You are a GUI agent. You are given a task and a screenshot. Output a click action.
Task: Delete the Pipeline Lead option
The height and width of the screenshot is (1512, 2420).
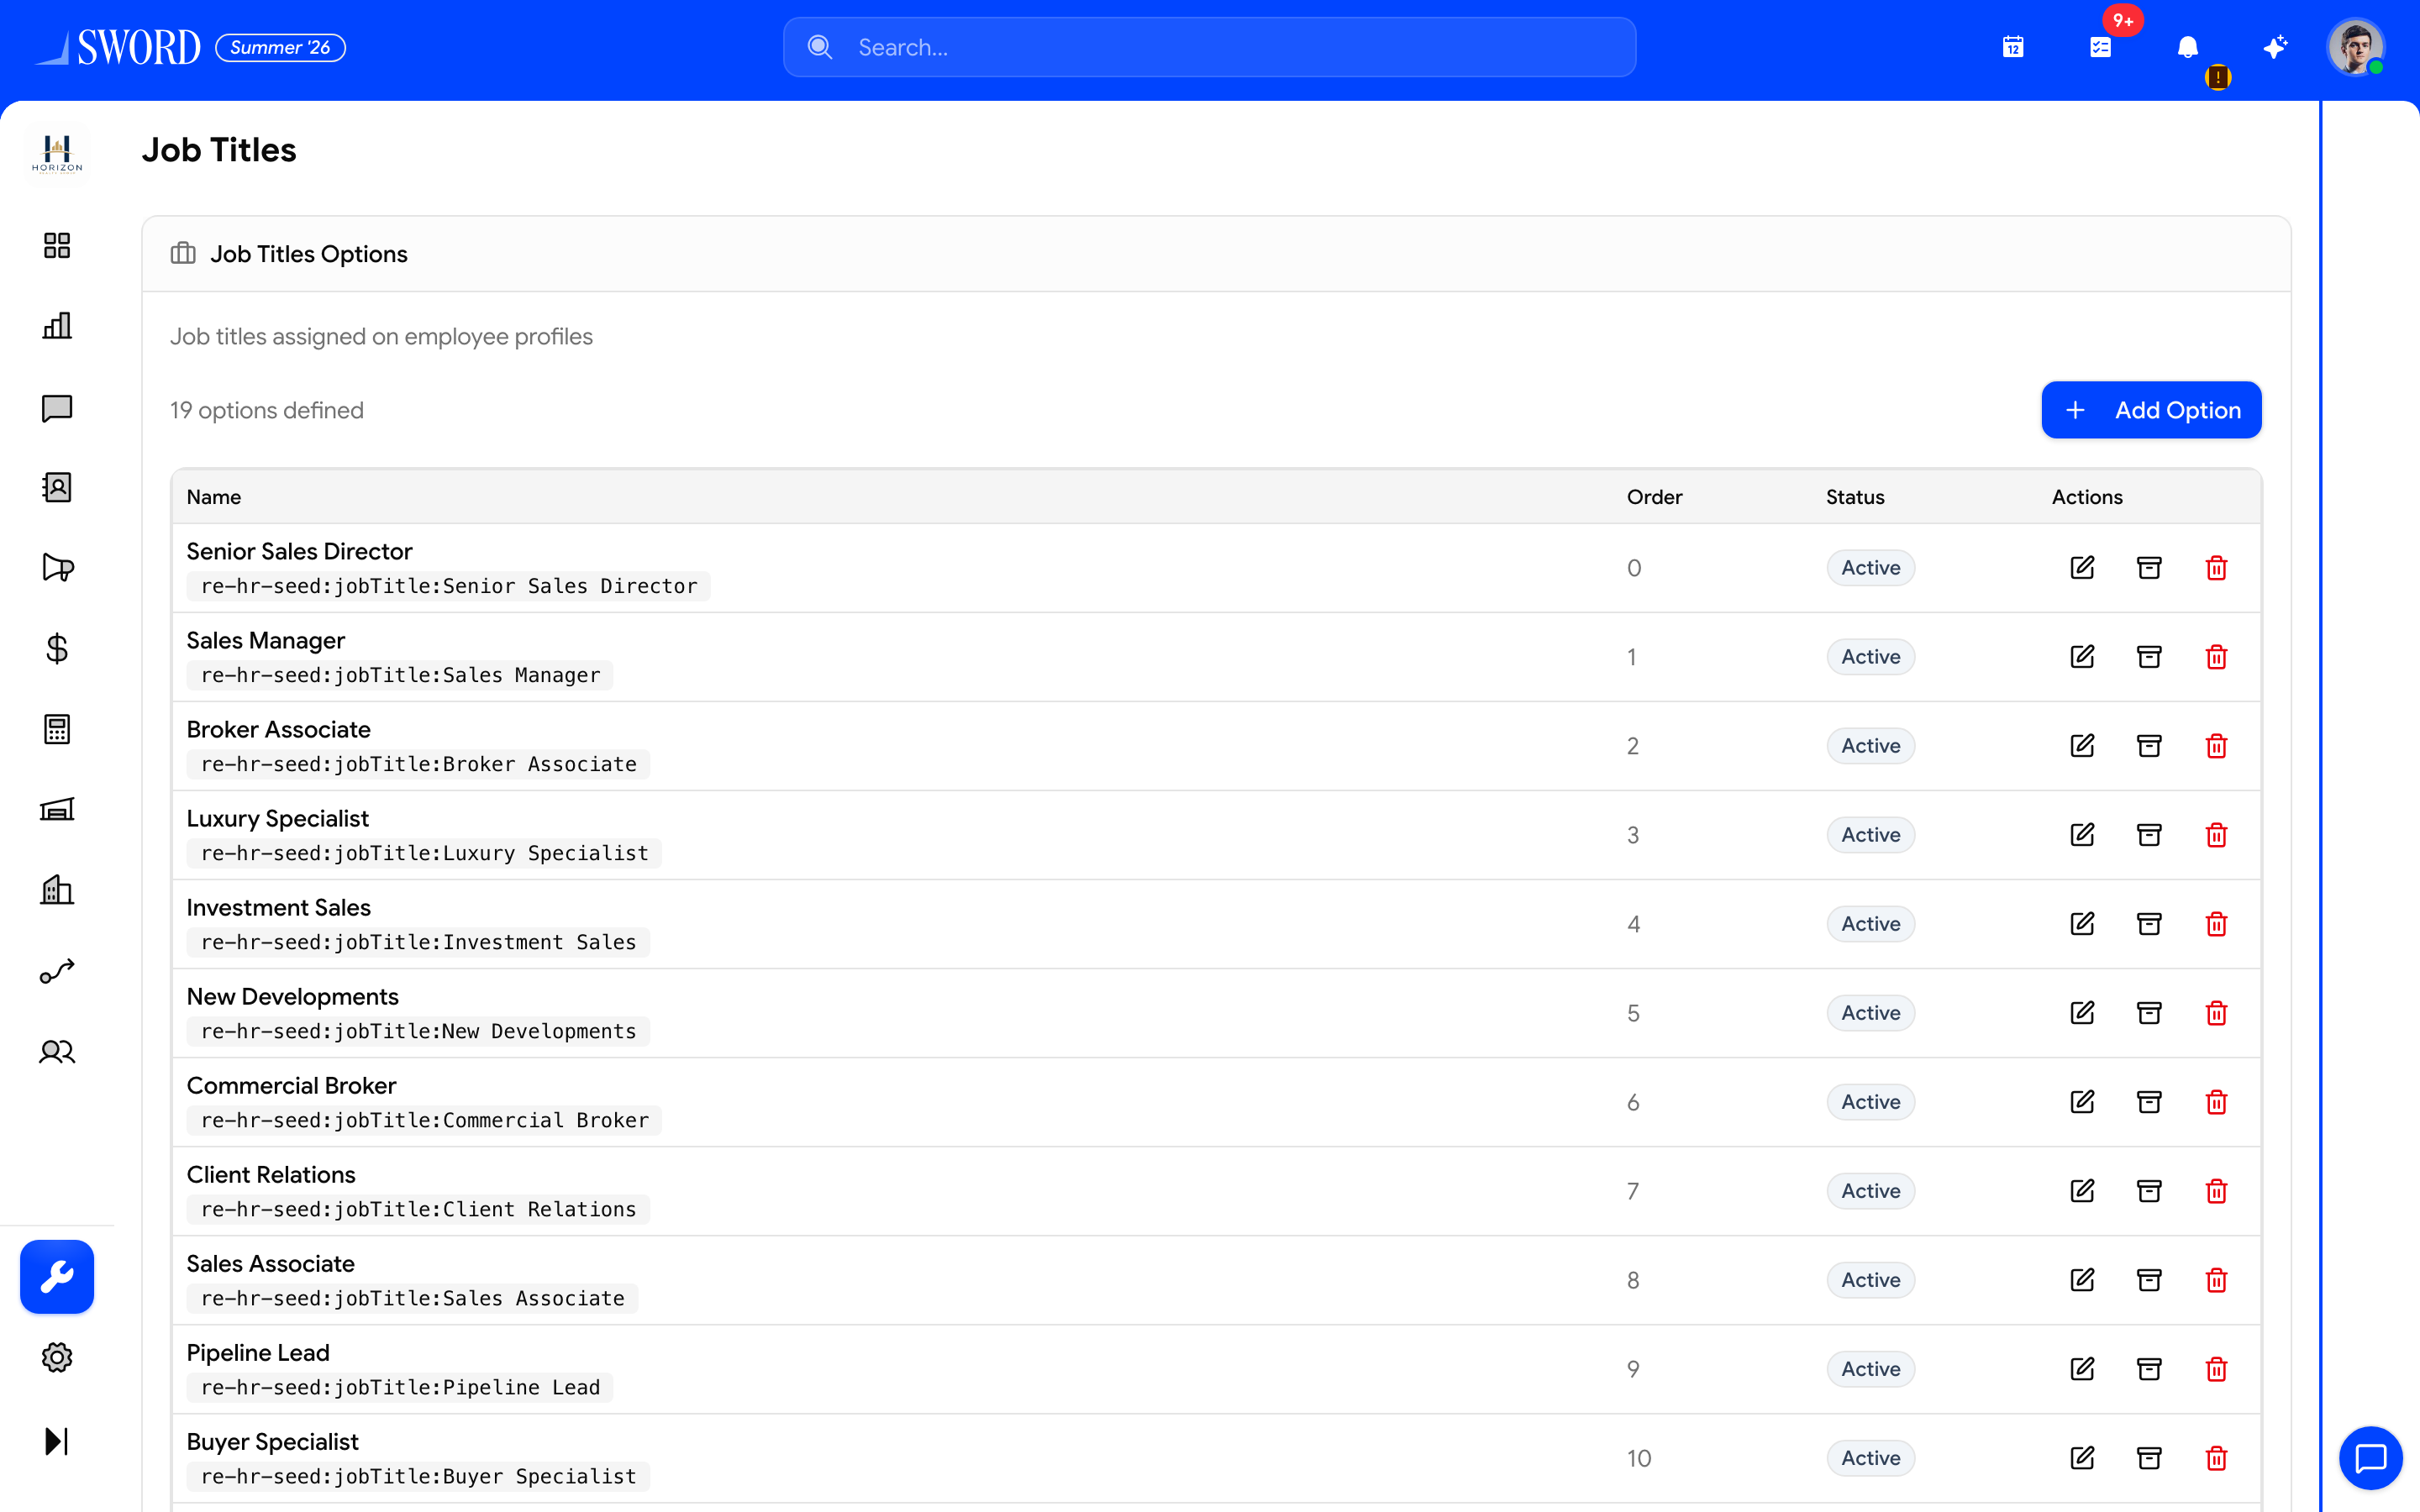point(2216,1369)
